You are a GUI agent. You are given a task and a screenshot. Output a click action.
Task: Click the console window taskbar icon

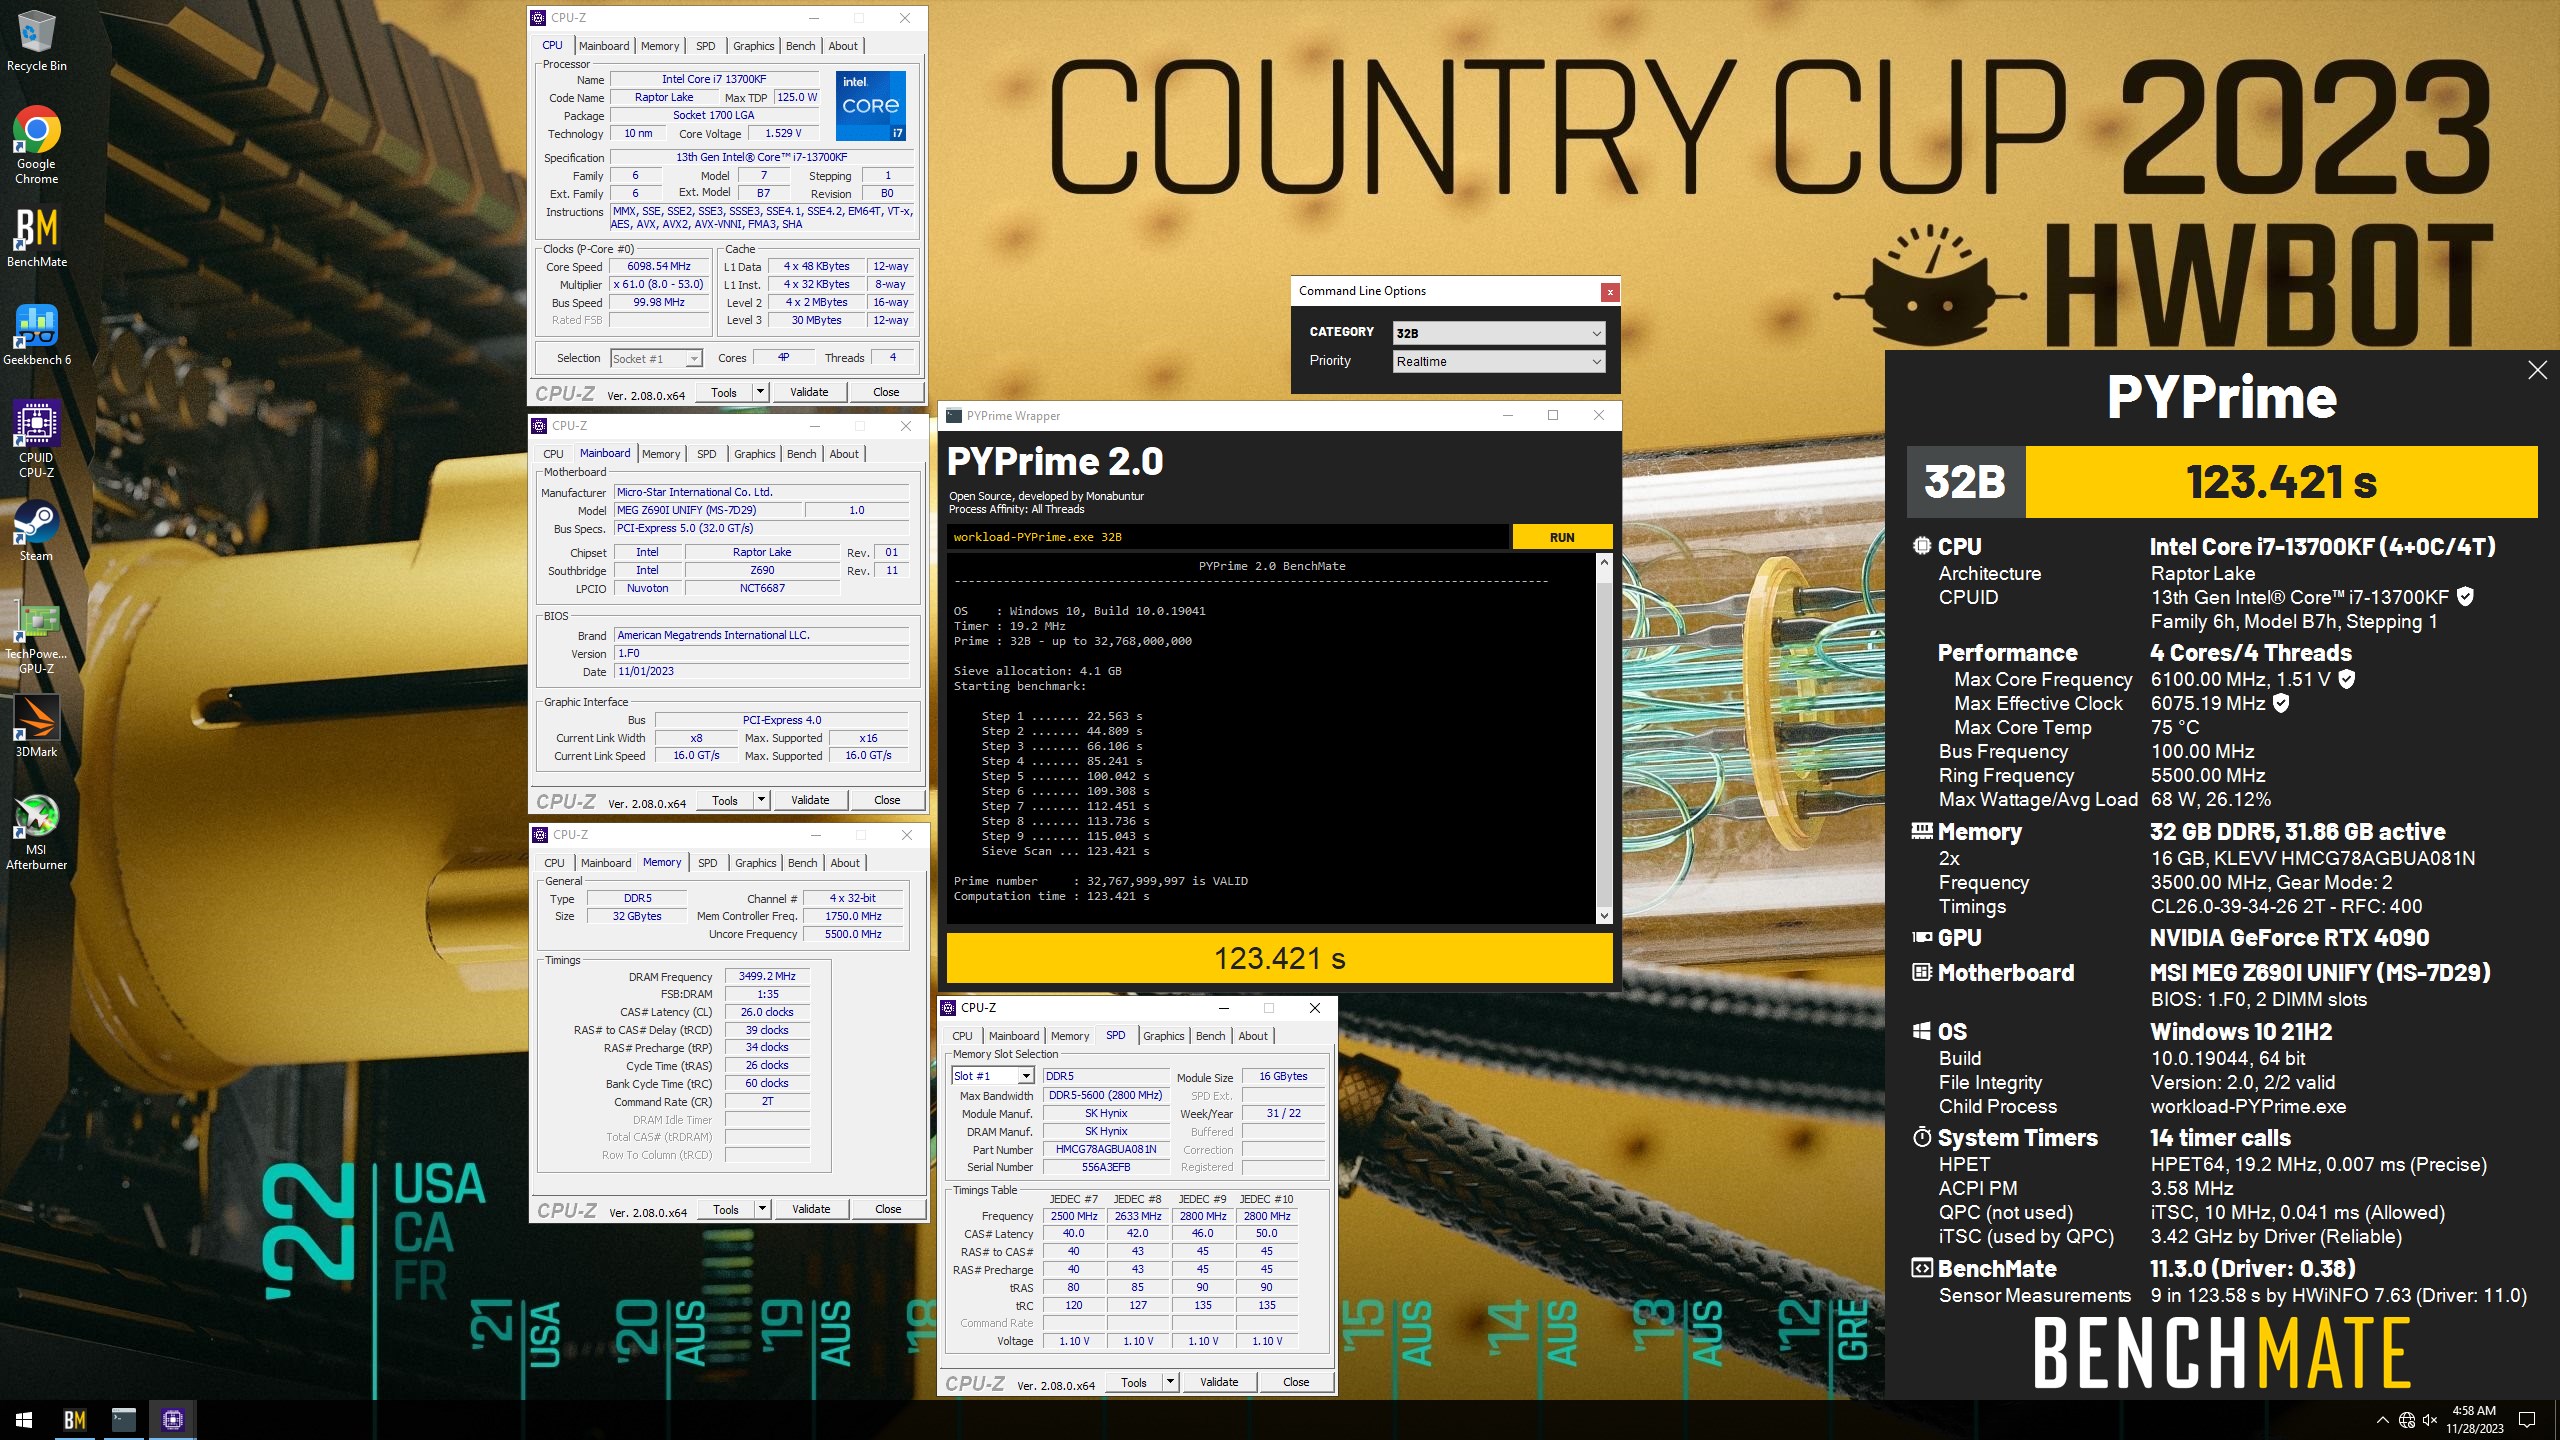click(123, 1419)
